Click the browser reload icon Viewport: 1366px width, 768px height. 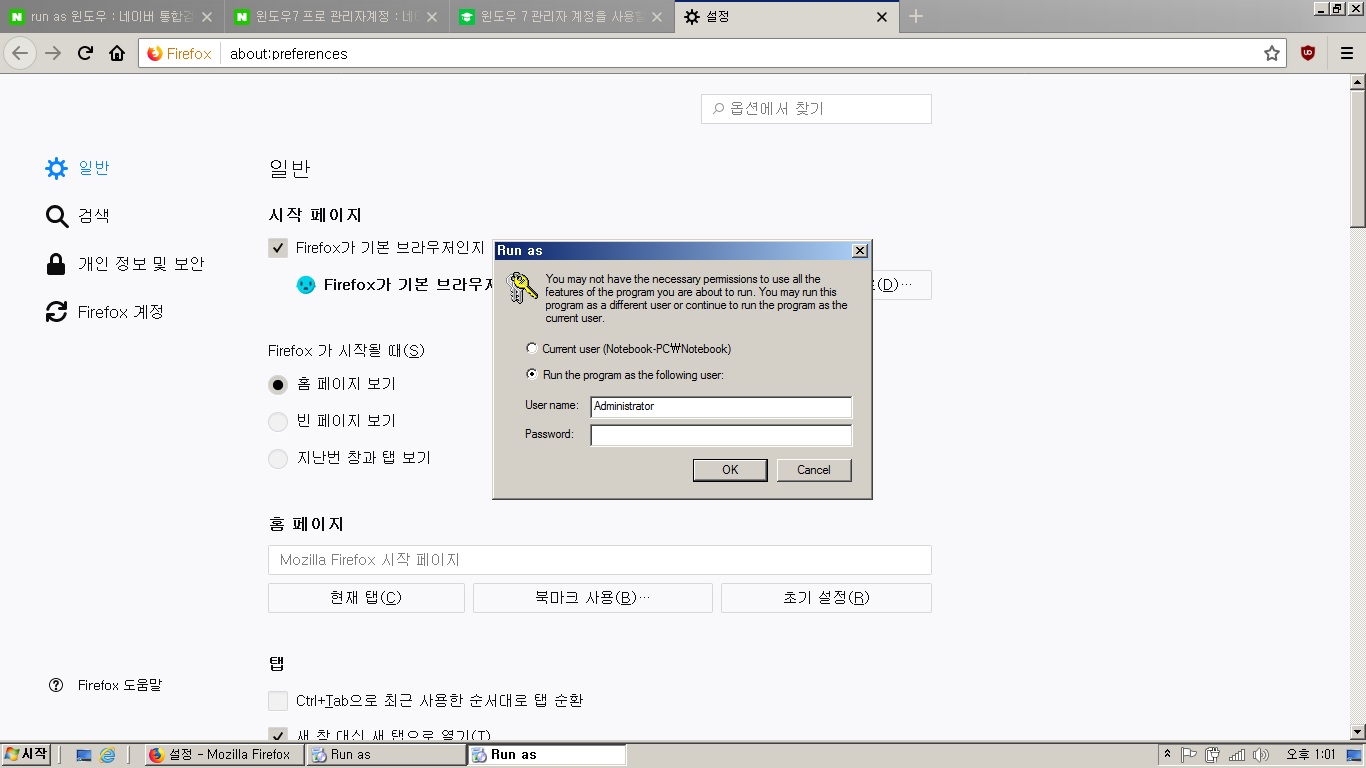click(x=86, y=54)
